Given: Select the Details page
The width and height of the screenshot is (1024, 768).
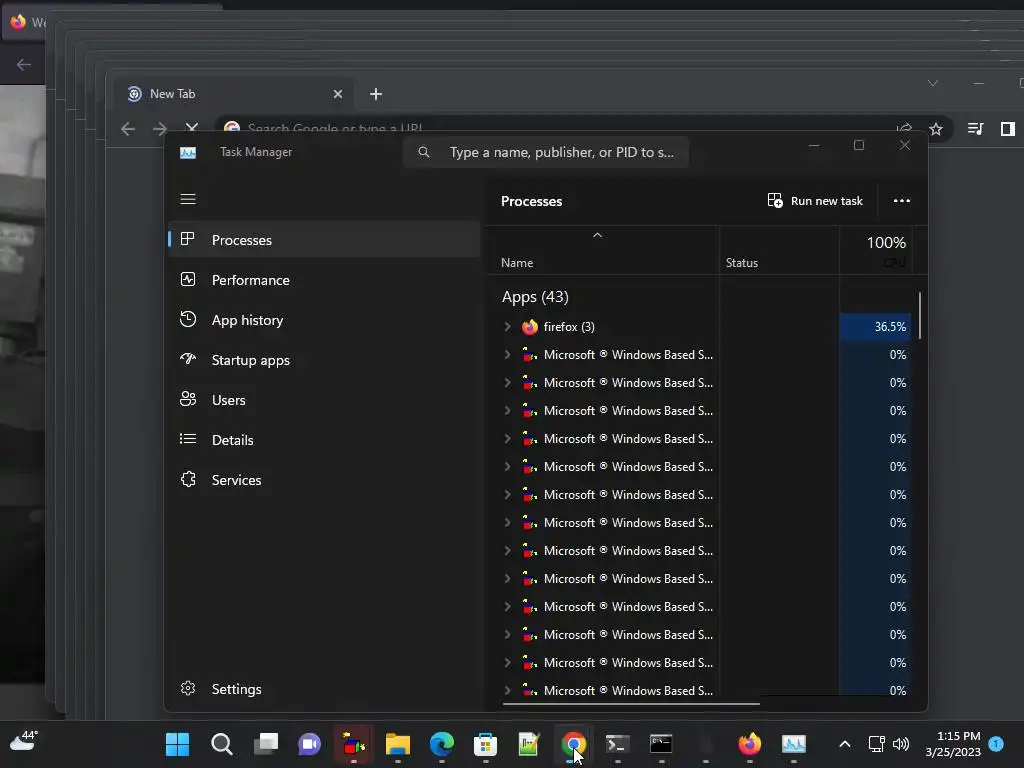Looking at the screenshot, I should click(x=324, y=440).
